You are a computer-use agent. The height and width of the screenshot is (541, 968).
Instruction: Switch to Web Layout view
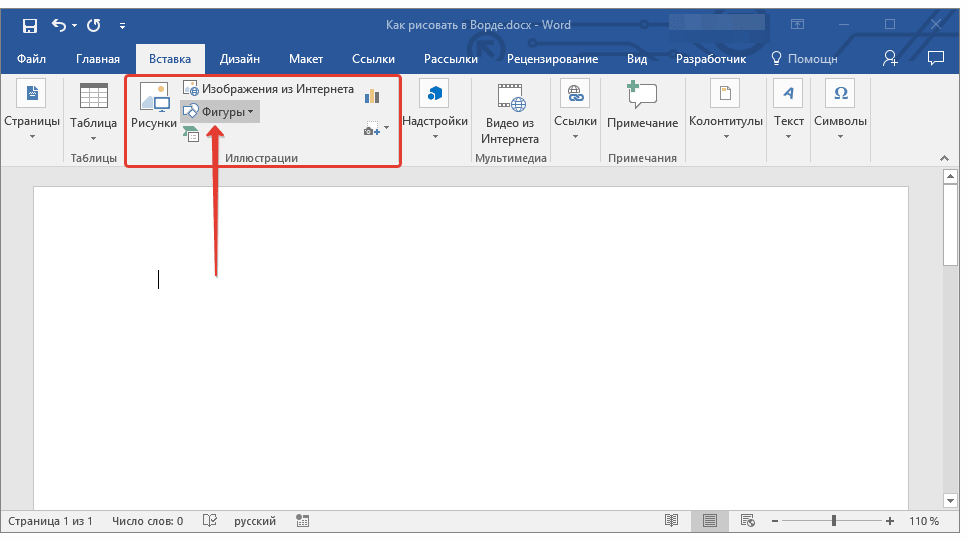coord(747,521)
